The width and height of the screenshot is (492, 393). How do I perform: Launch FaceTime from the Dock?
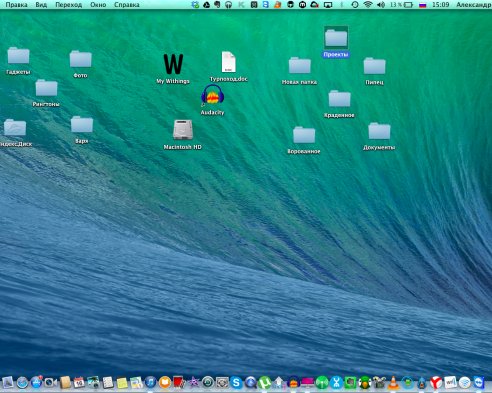pyautogui.click(x=51, y=382)
